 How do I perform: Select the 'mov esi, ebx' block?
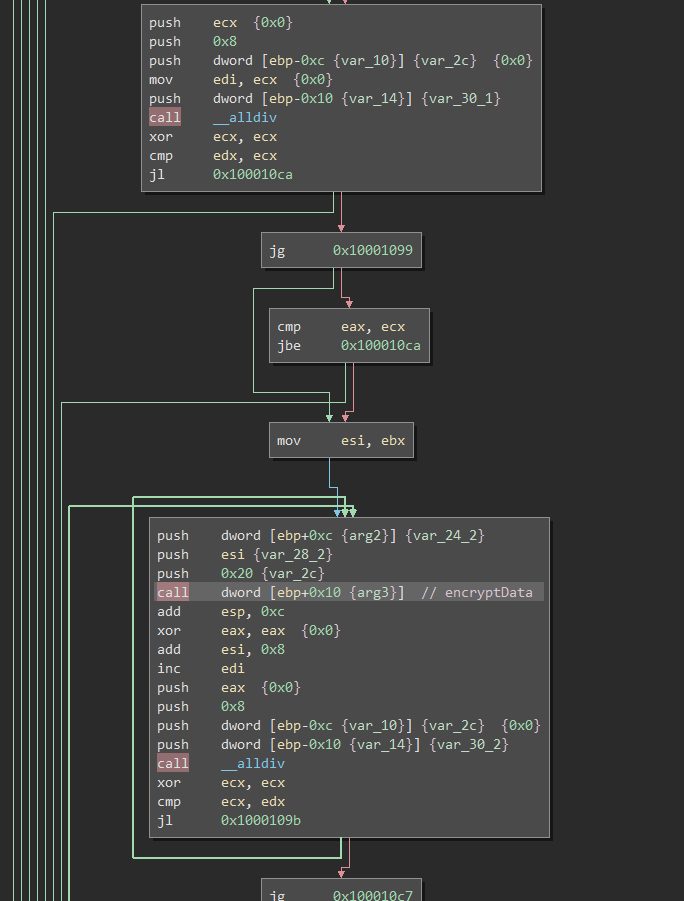(341, 440)
